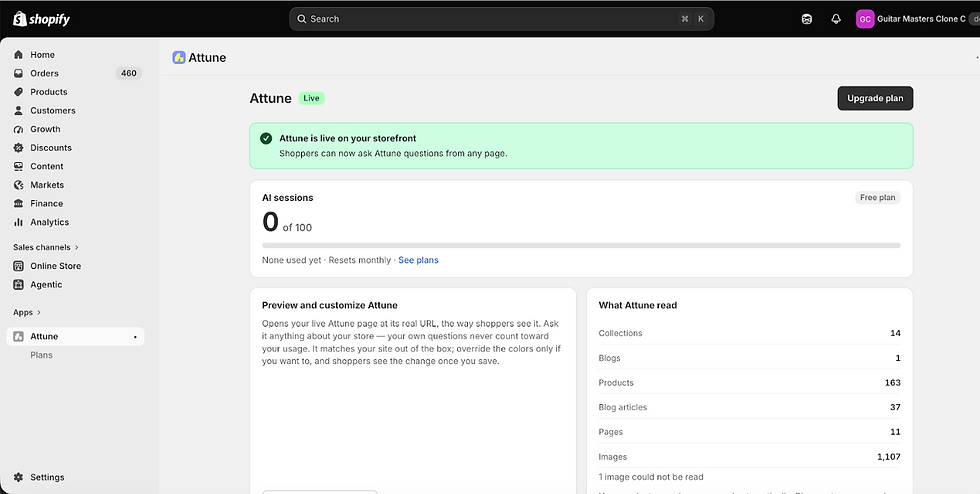The image size is (980, 494).
Task: Click the Agentic channel icon
Action: pos(18,285)
